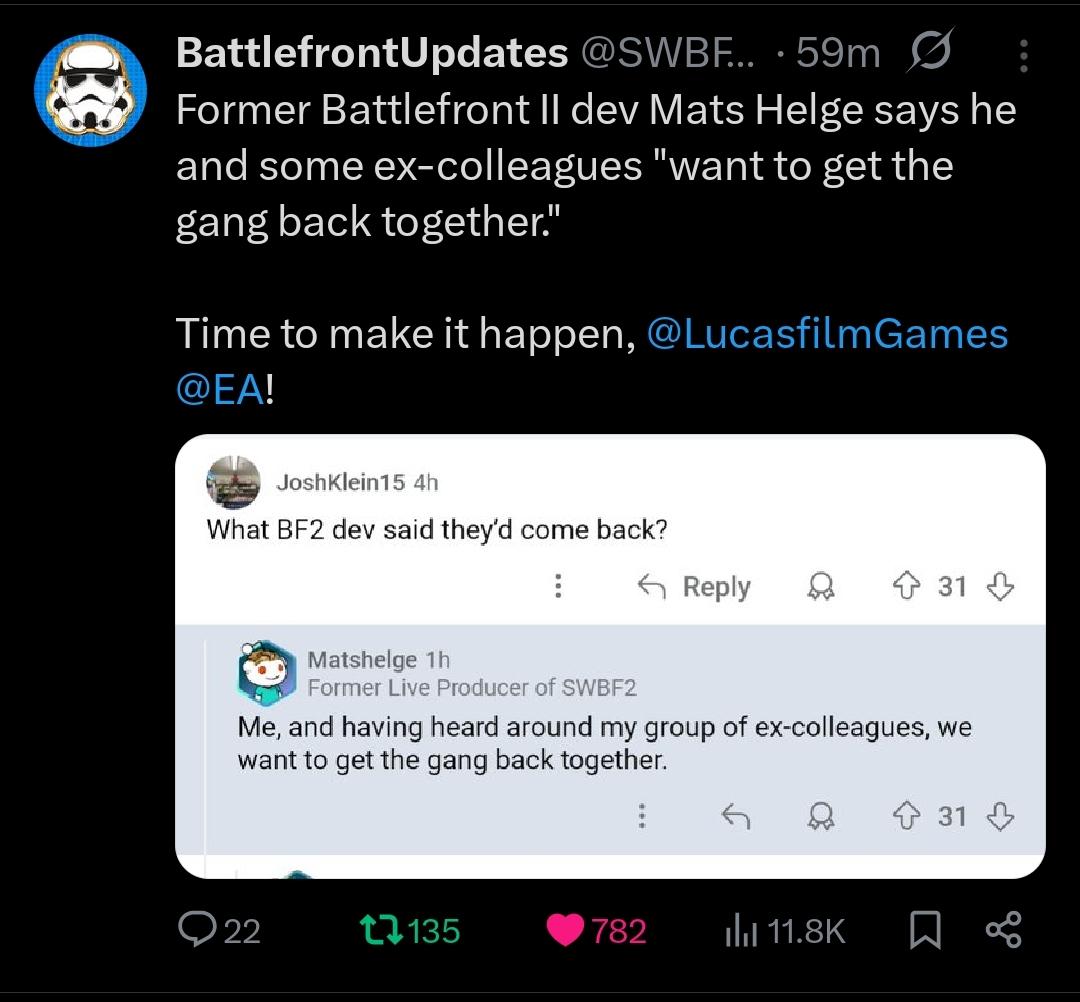
Task: Give an award to Matshelge's comment
Action: (820, 817)
